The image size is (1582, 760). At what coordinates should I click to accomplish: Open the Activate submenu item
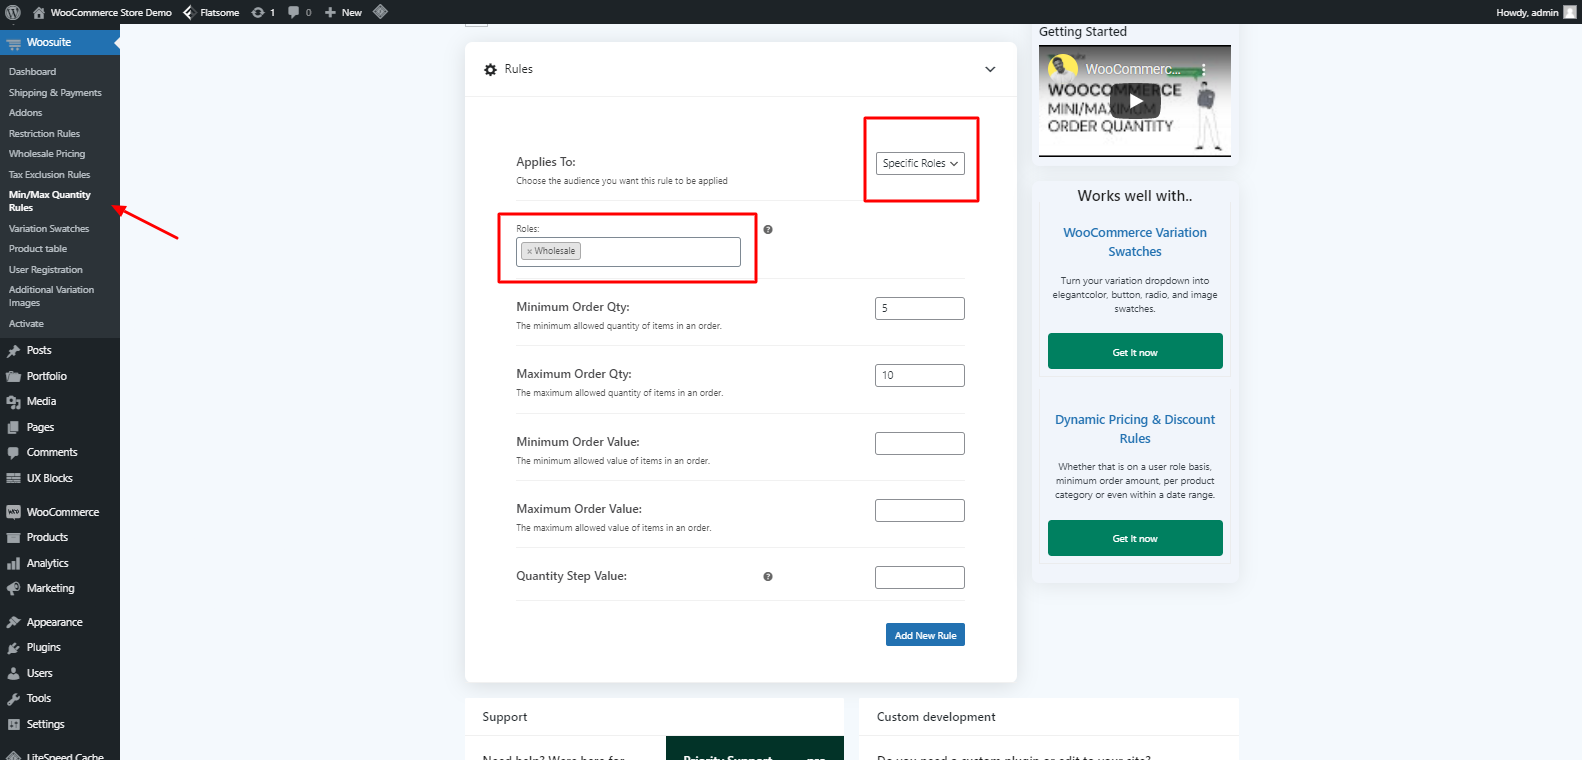[x=26, y=324]
